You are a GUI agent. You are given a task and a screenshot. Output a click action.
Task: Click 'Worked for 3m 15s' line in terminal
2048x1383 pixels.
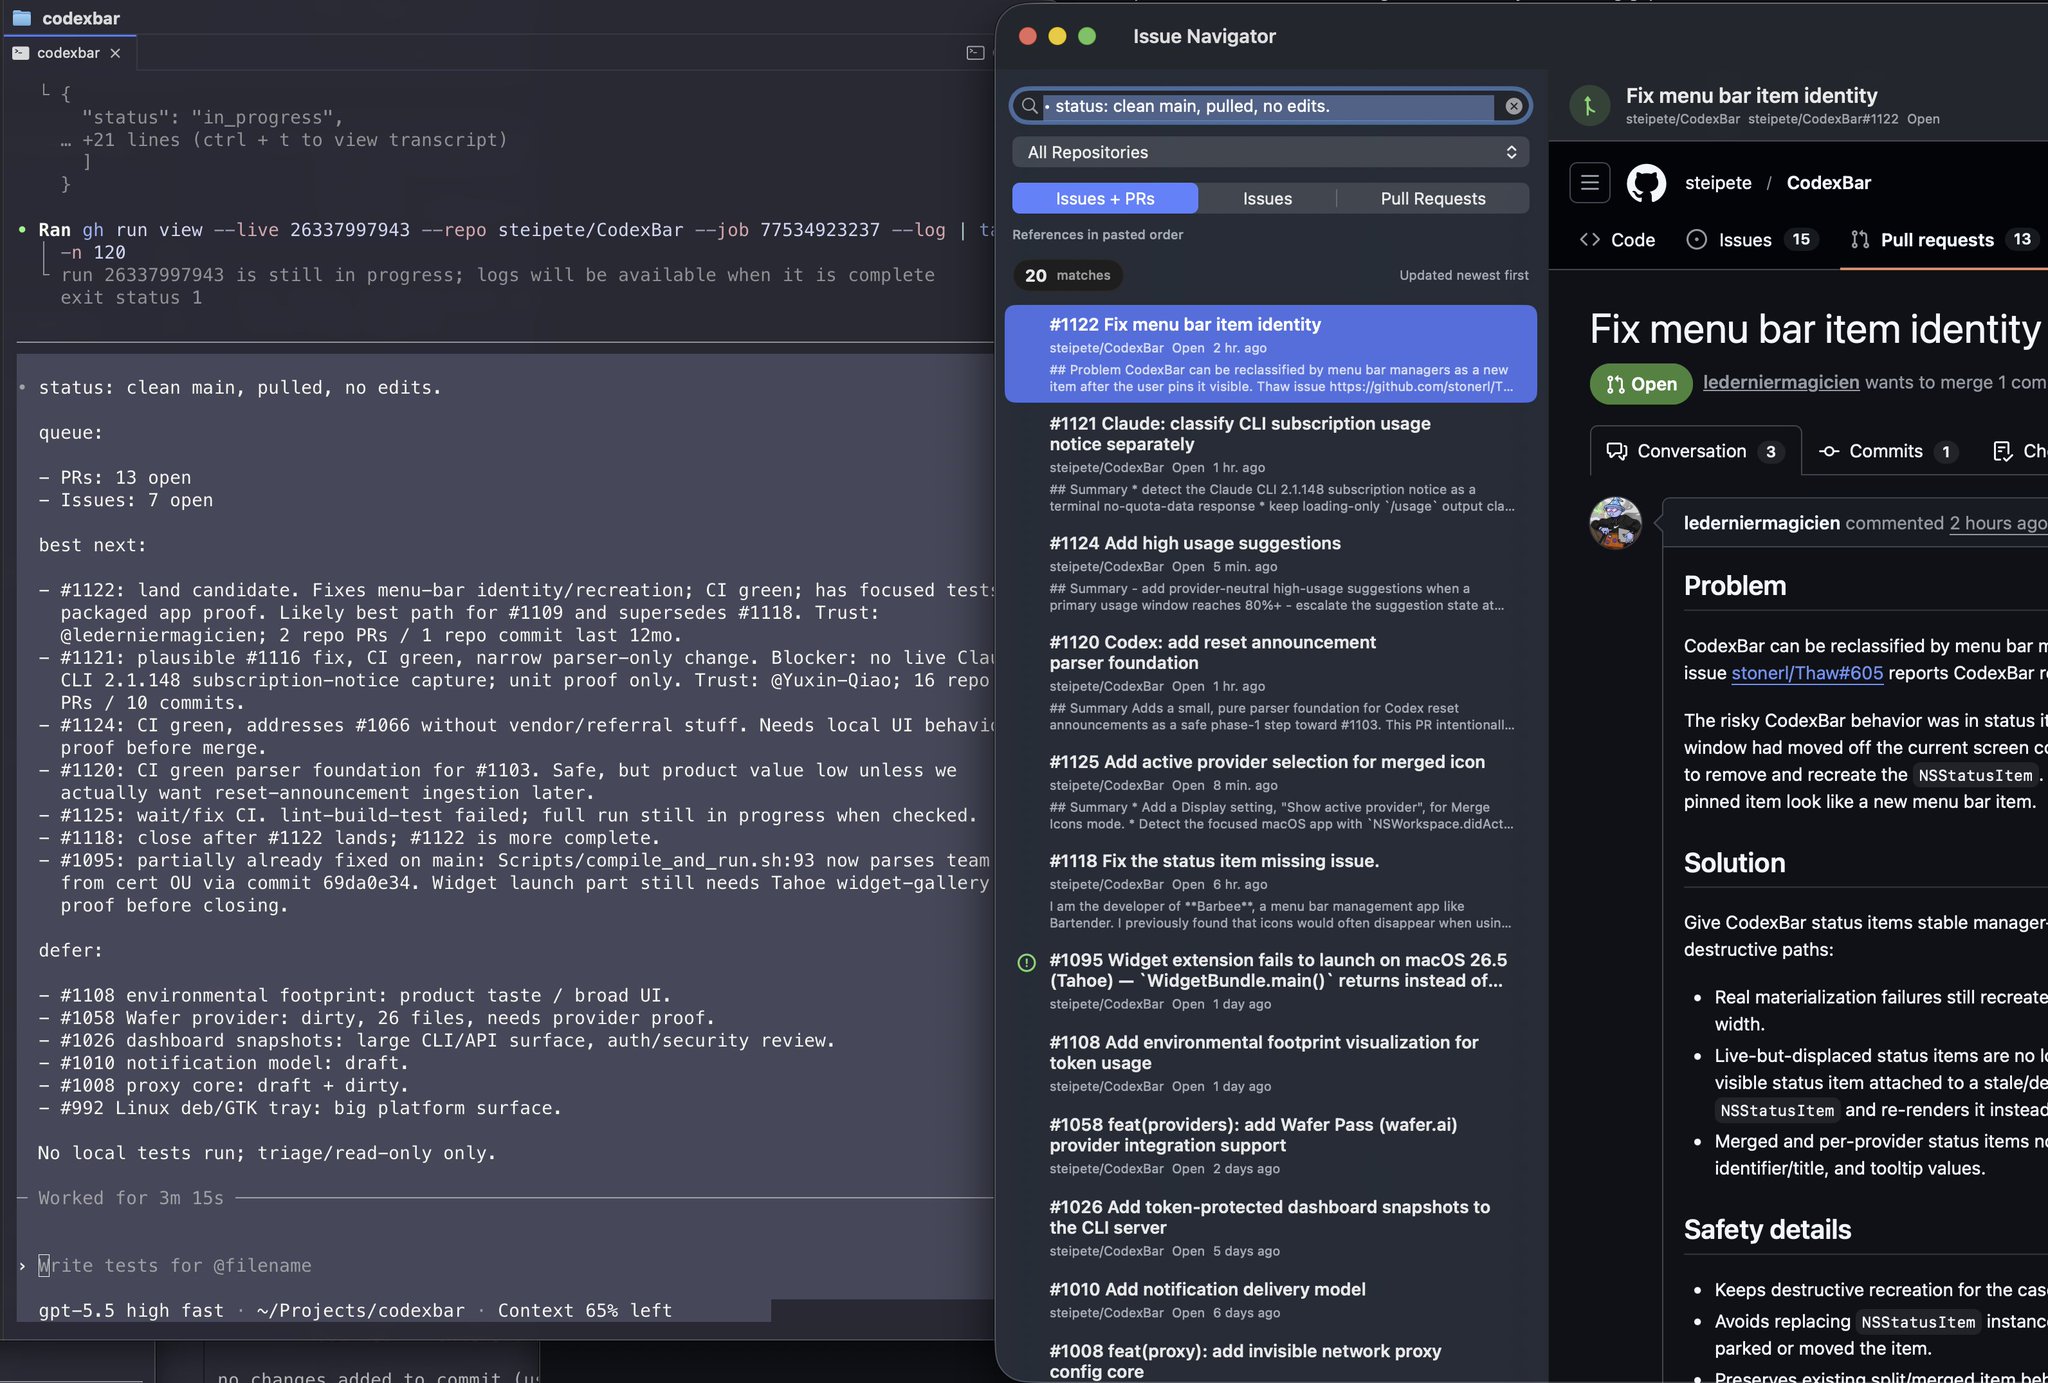(131, 1198)
